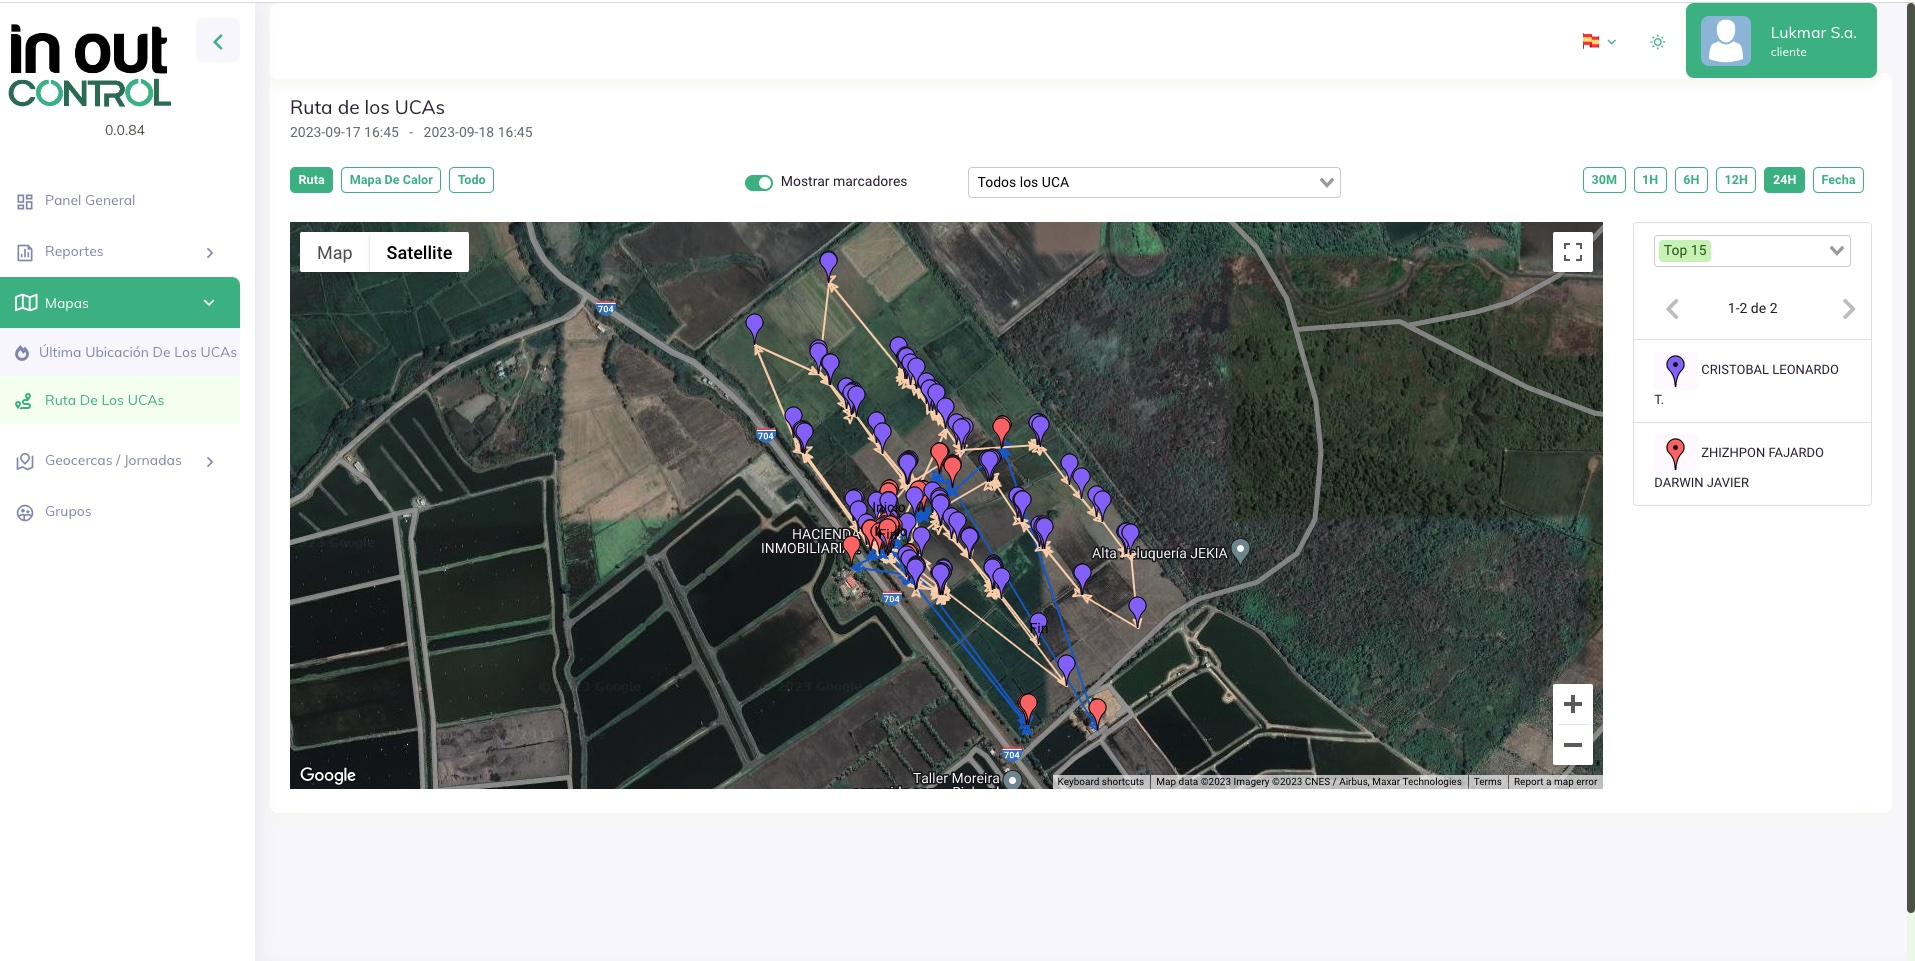Switch to the Satellite map view

click(419, 252)
